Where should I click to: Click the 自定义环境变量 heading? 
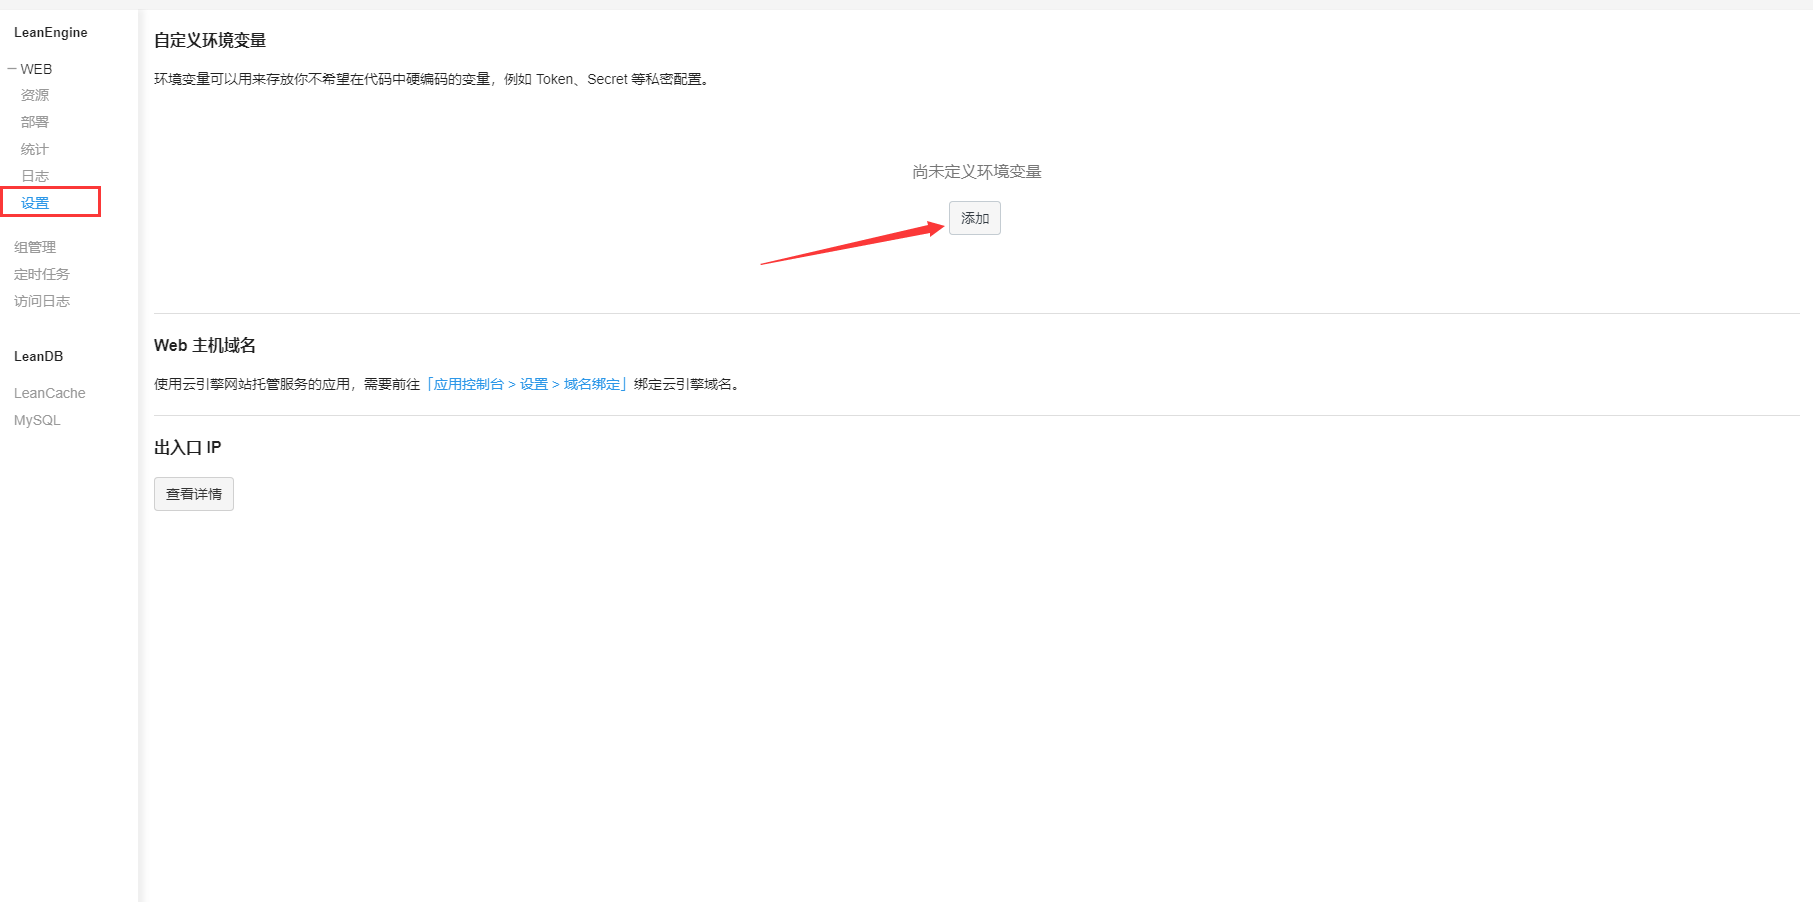tap(210, 40)
